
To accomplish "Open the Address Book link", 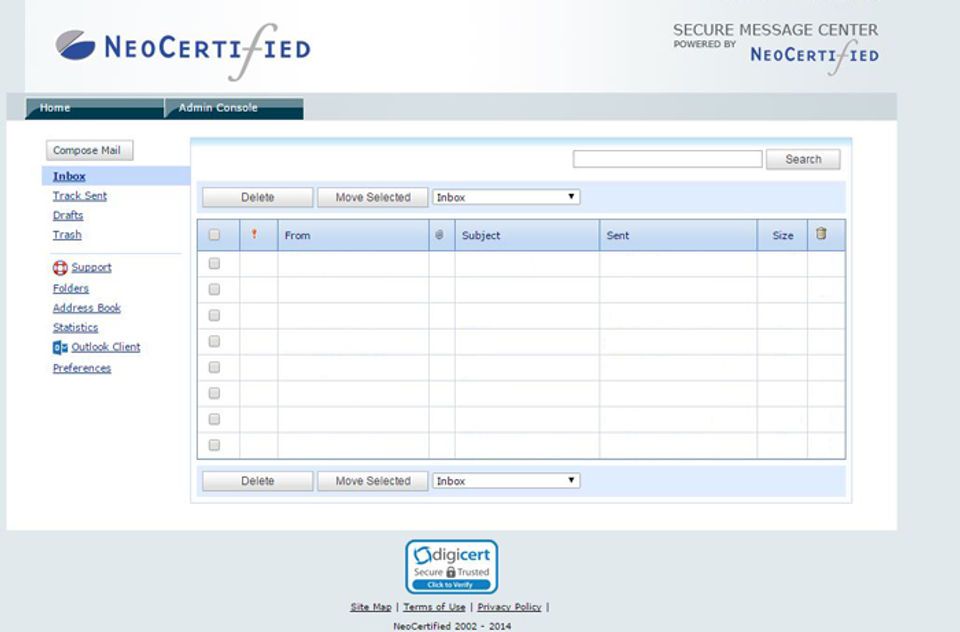I will [86, 308].
